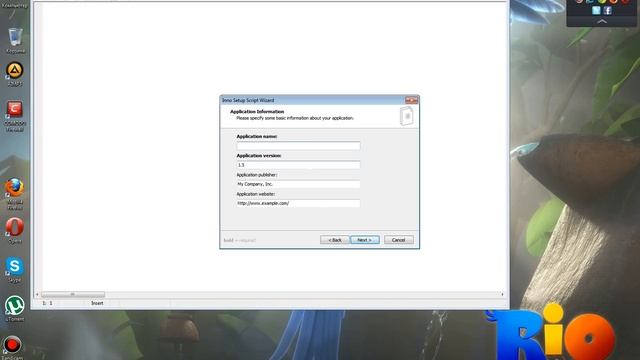Click the Application name input field
Viewport: 640px width, 360px height.
[x=298, y=146]
